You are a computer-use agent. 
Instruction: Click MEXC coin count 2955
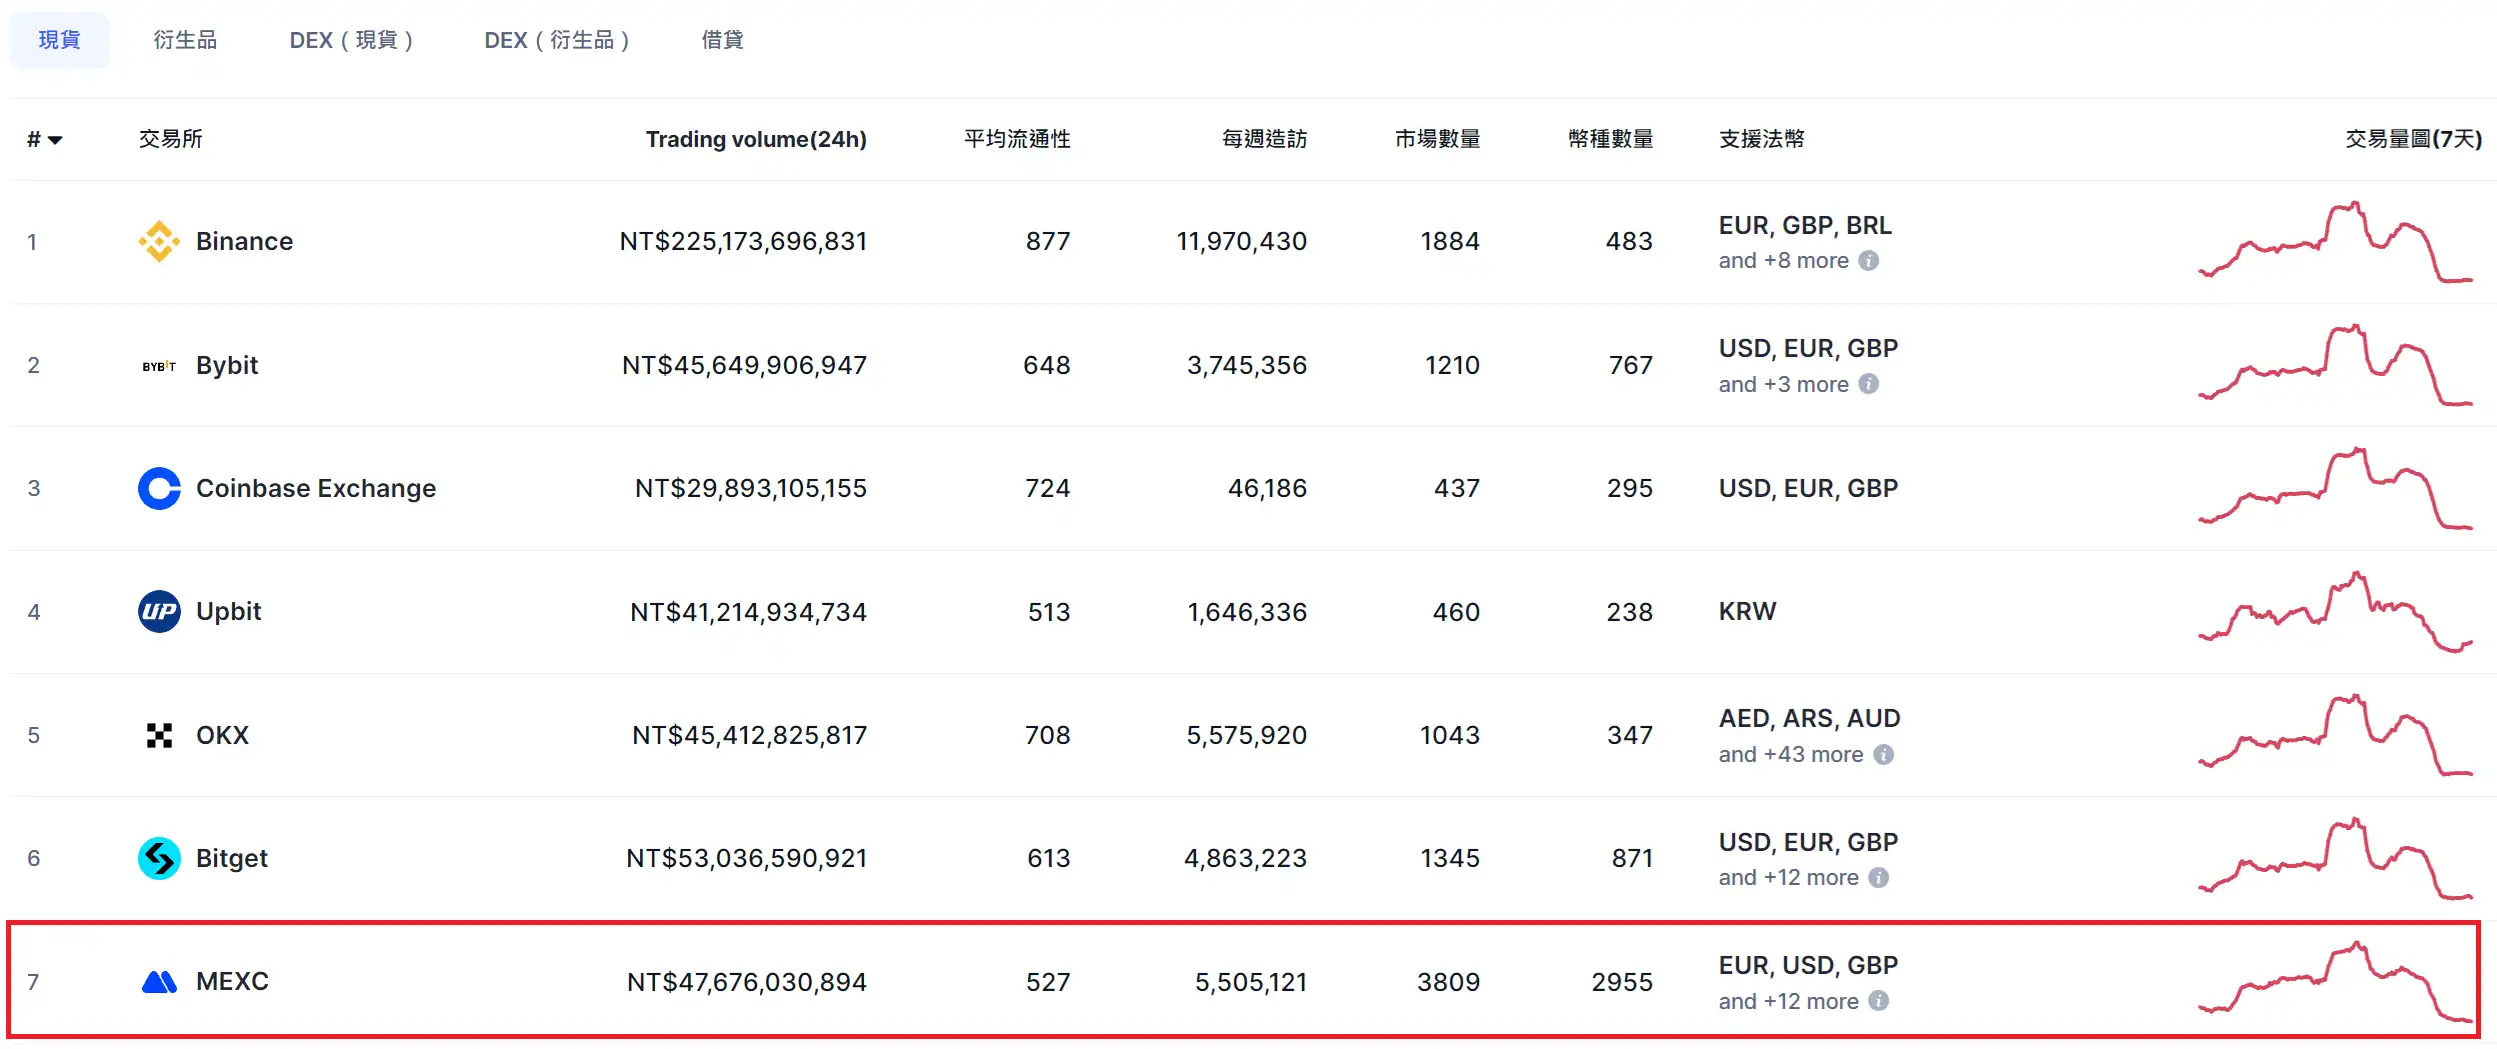pyautogui.click(x=1622, y=982)
